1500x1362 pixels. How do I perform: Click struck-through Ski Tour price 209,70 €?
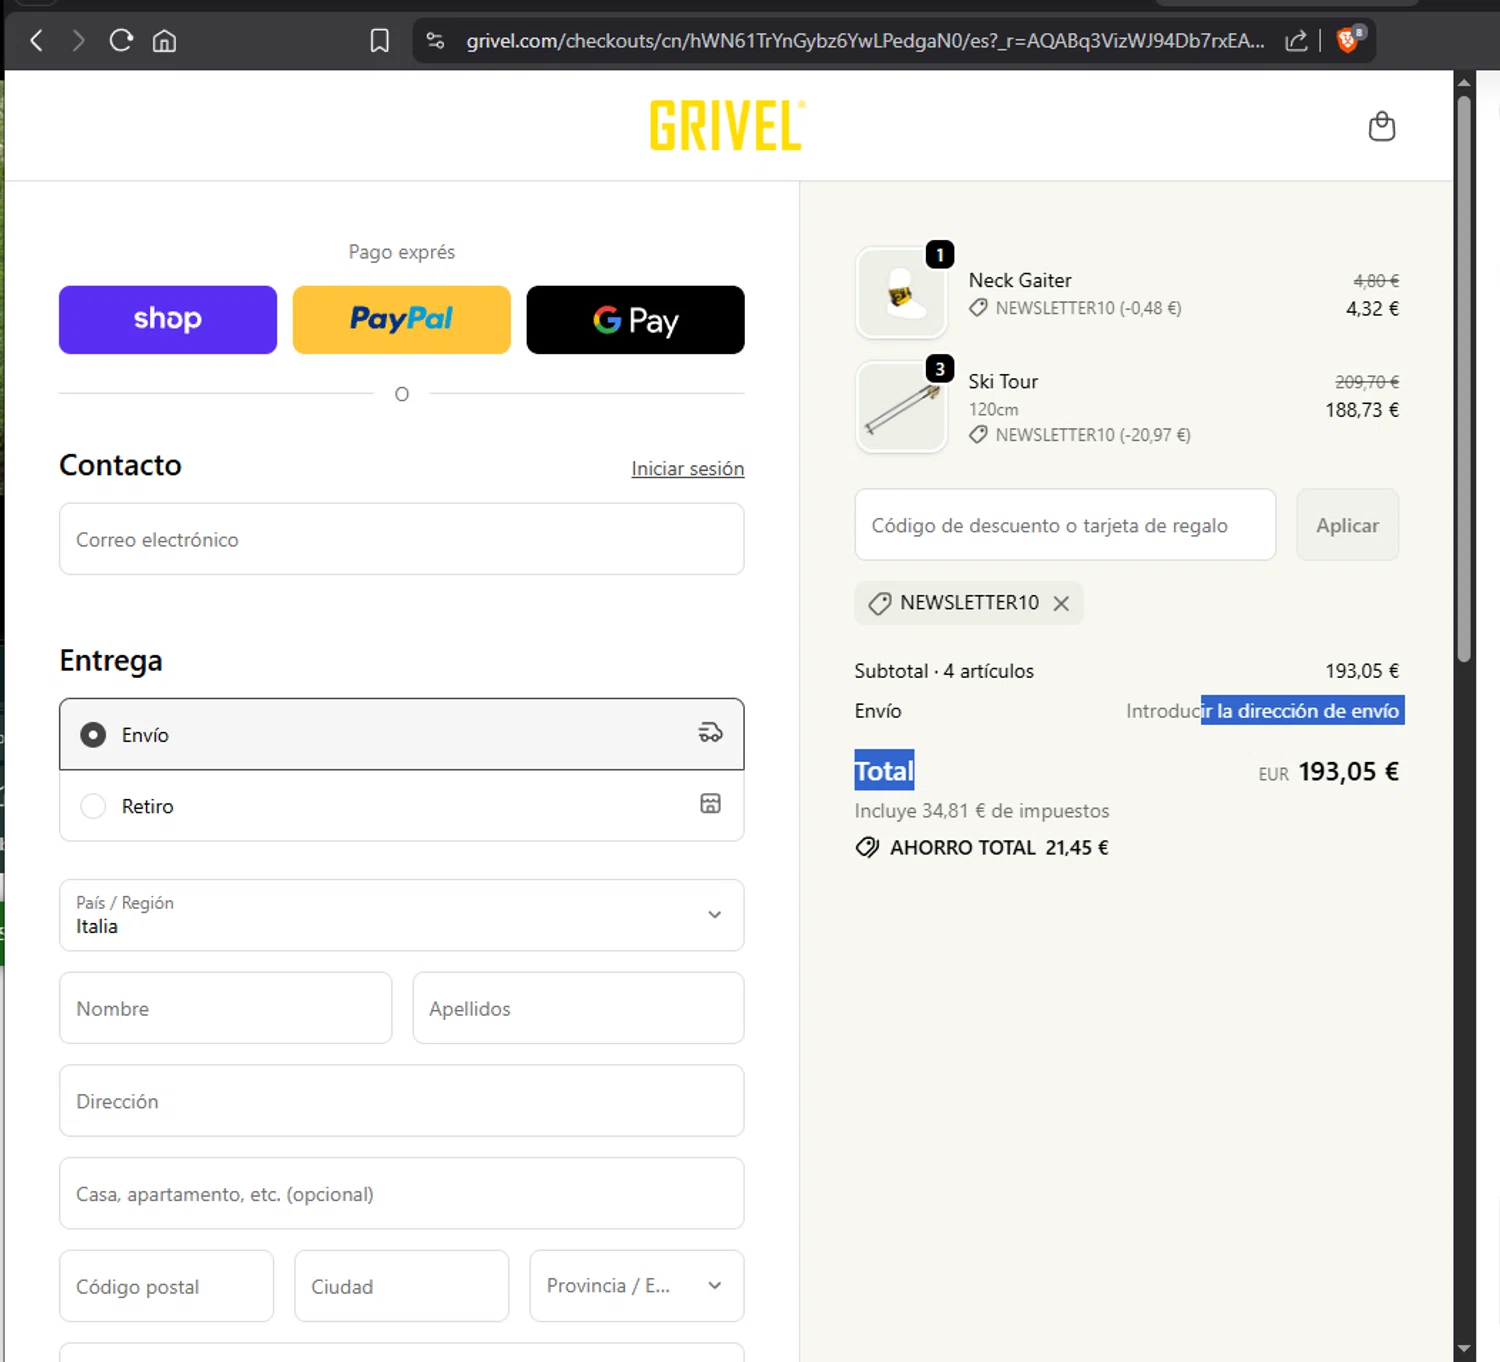tap(1367, 383)
